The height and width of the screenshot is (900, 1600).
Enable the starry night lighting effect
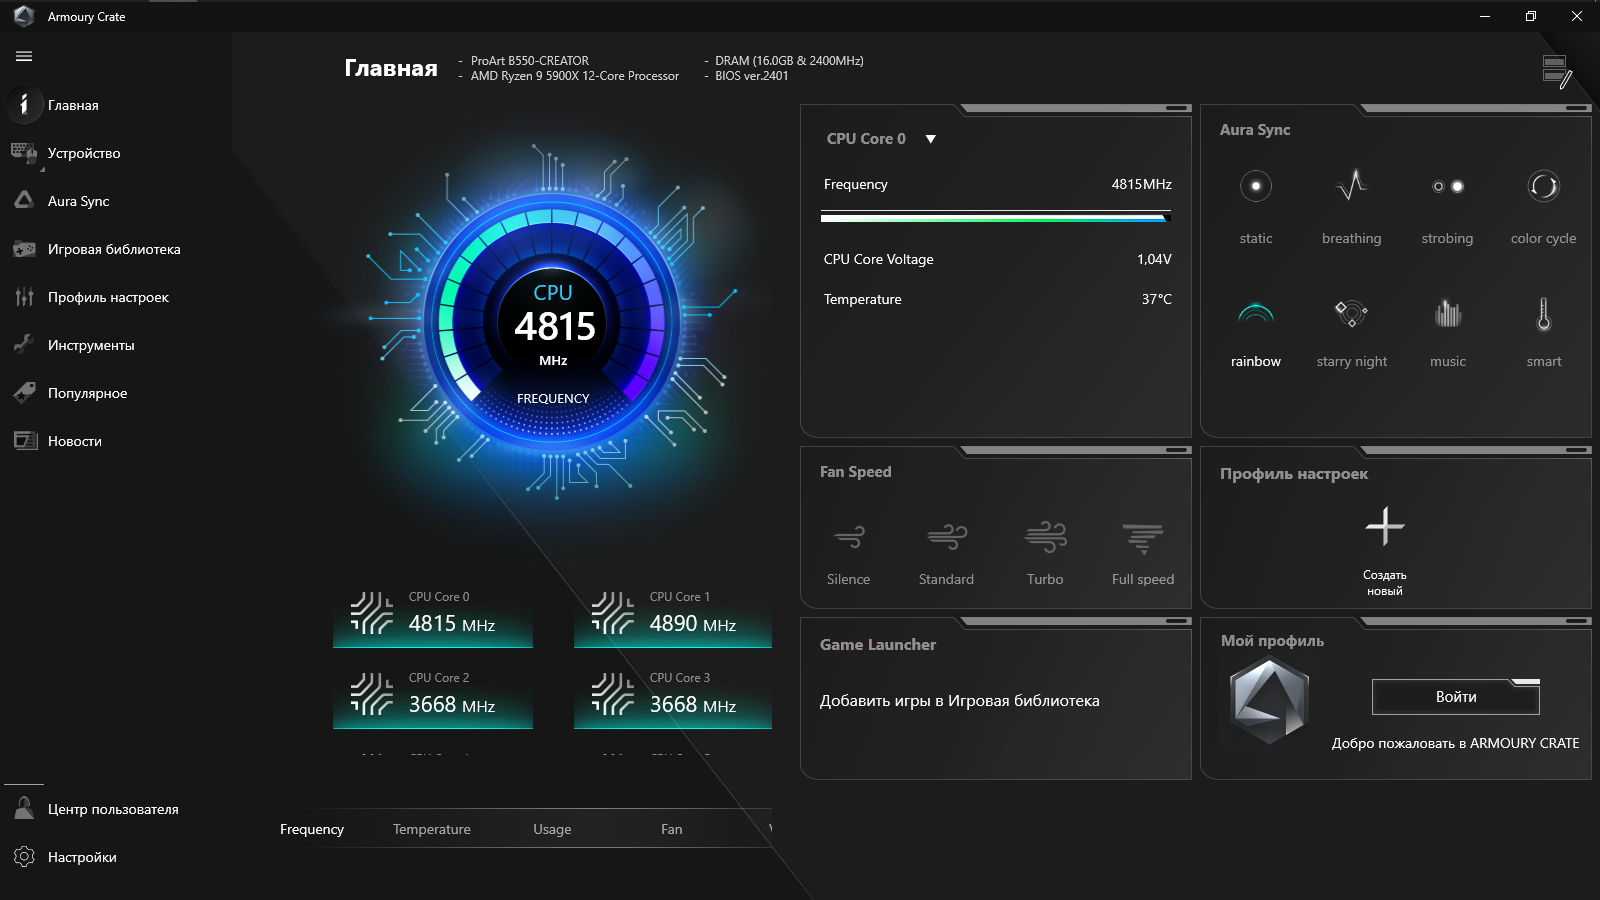point(1351,330)
